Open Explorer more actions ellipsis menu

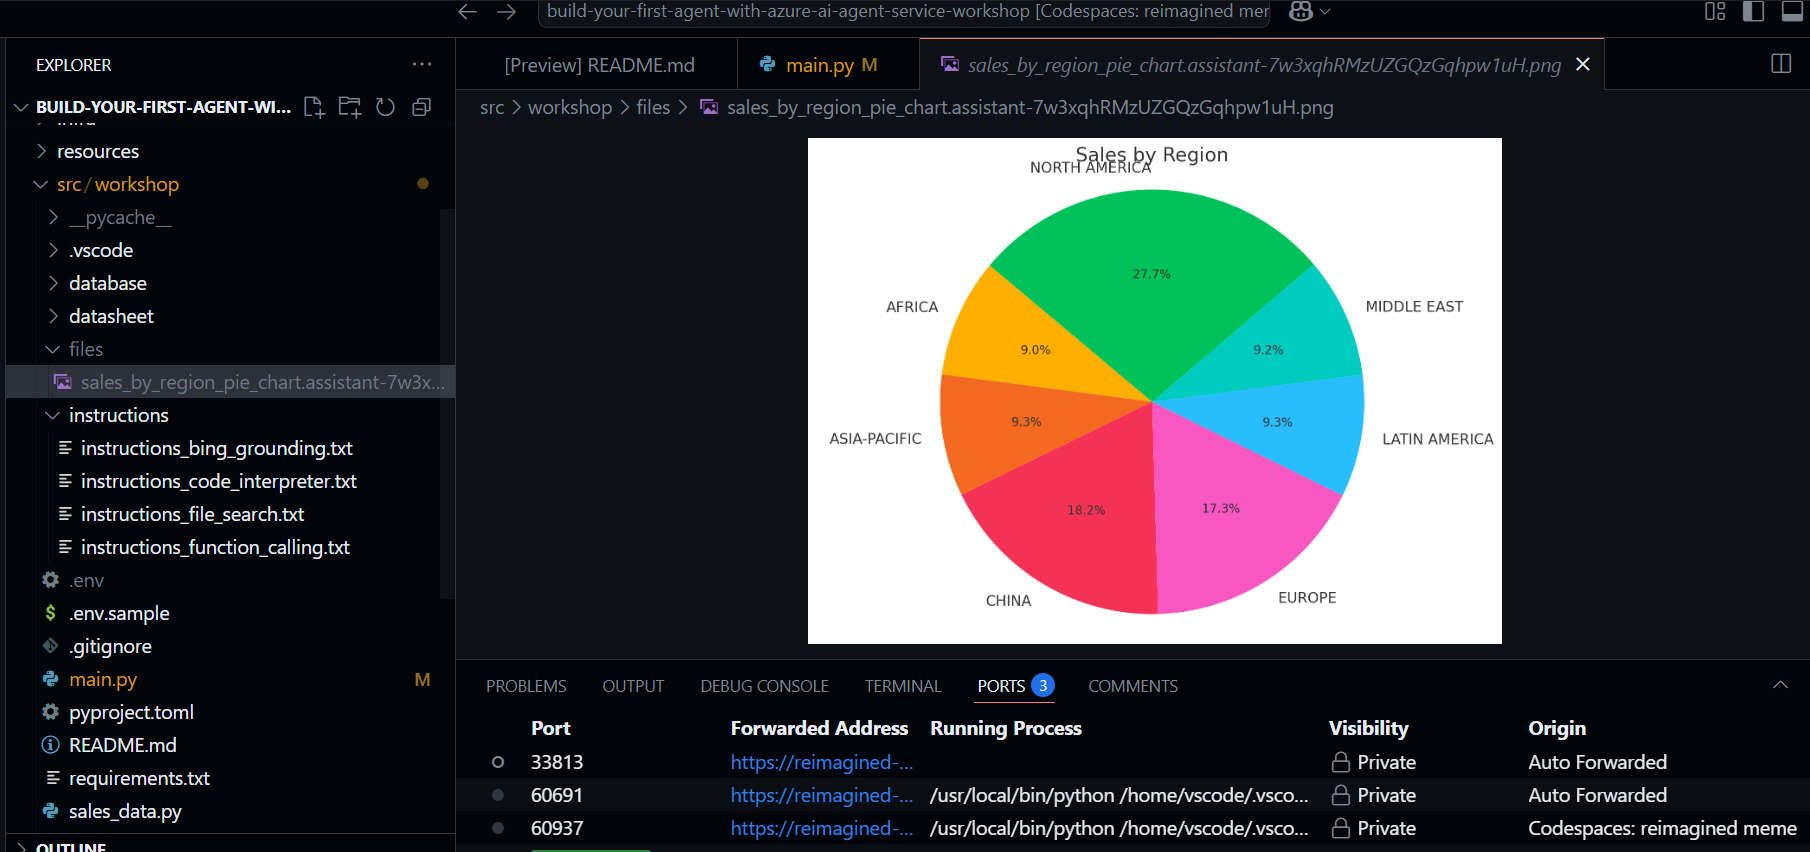pyautogui.click(x=422, y=65)
